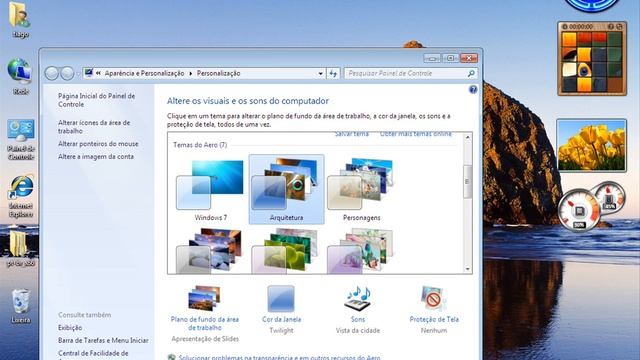Image resolution: width=640 pixels, height=360 pixels.
Task: Open the Central de Facilidade de Acesso link
Action: pyautogui.click(x=93, y=355)
